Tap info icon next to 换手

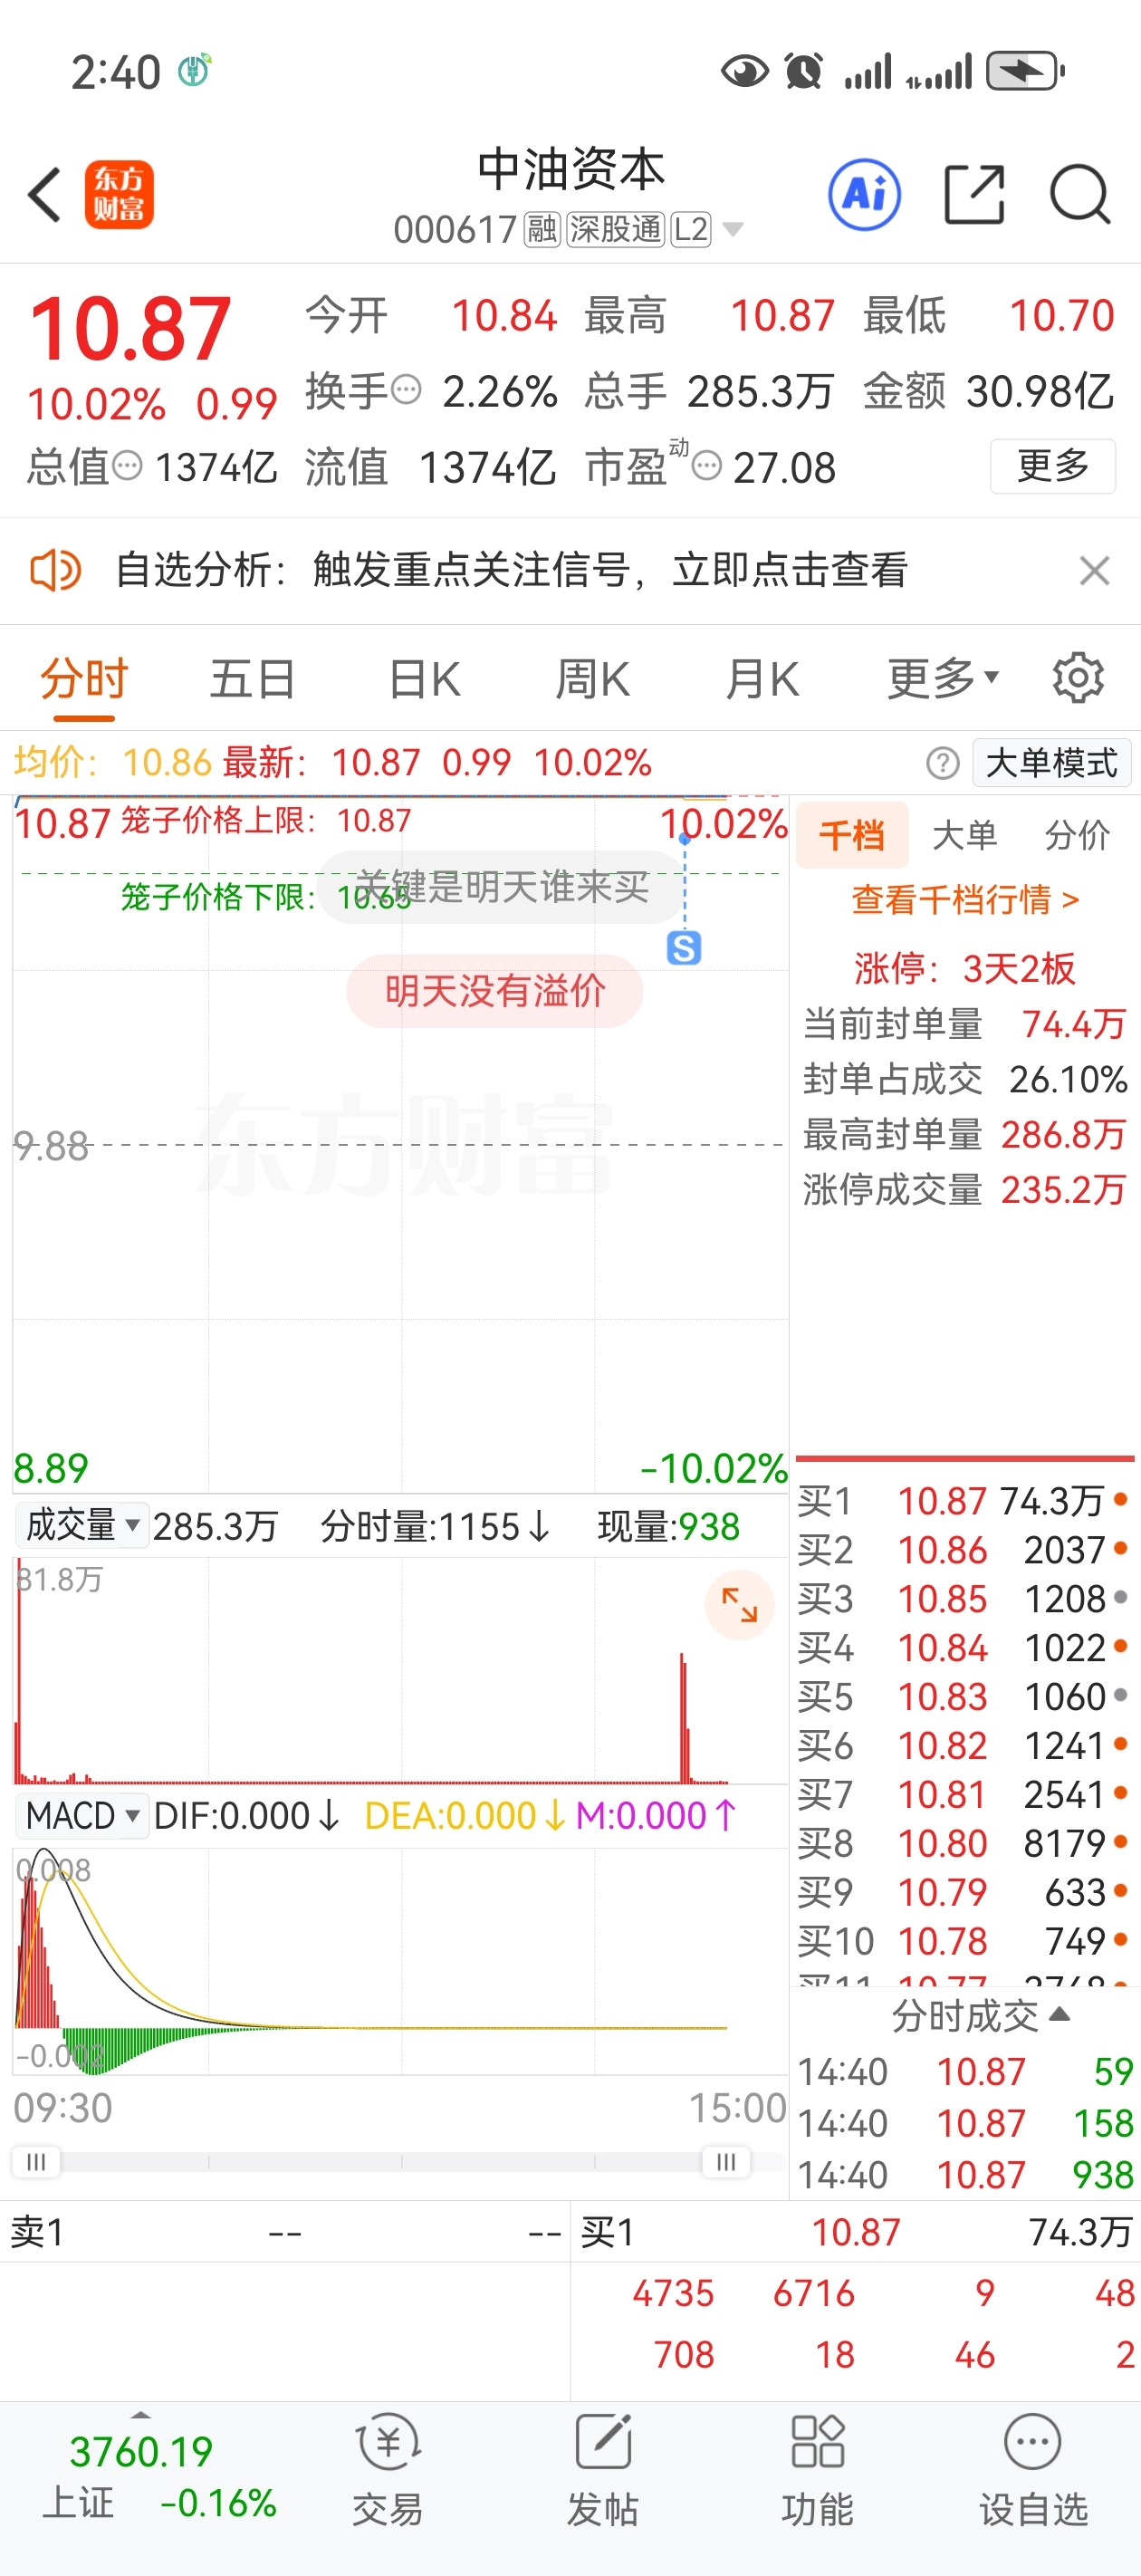coord(406,389)
